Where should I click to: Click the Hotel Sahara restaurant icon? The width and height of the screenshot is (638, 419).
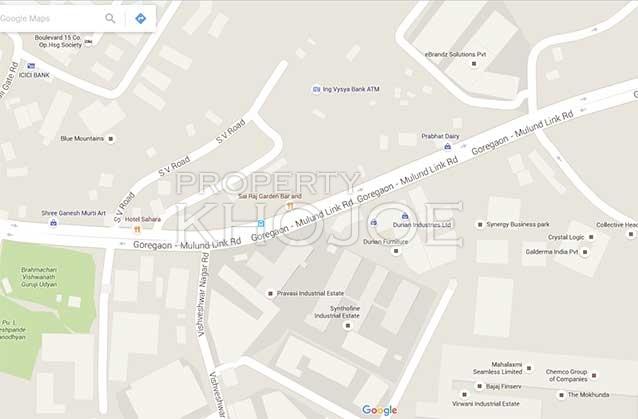click(137, 229)
